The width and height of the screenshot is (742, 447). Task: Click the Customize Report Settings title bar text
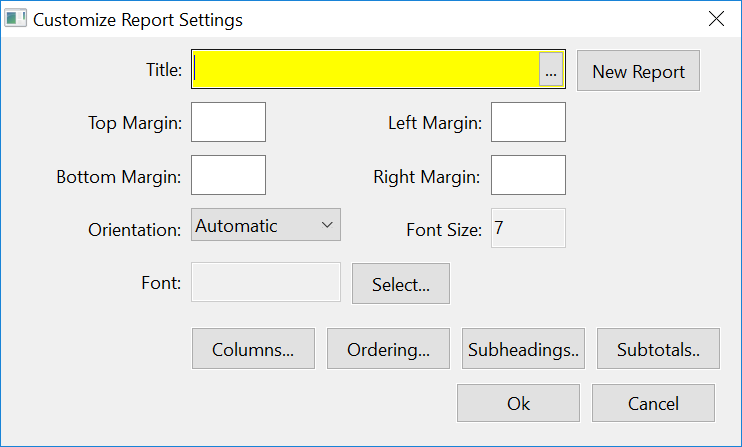[x=138, y=19]
